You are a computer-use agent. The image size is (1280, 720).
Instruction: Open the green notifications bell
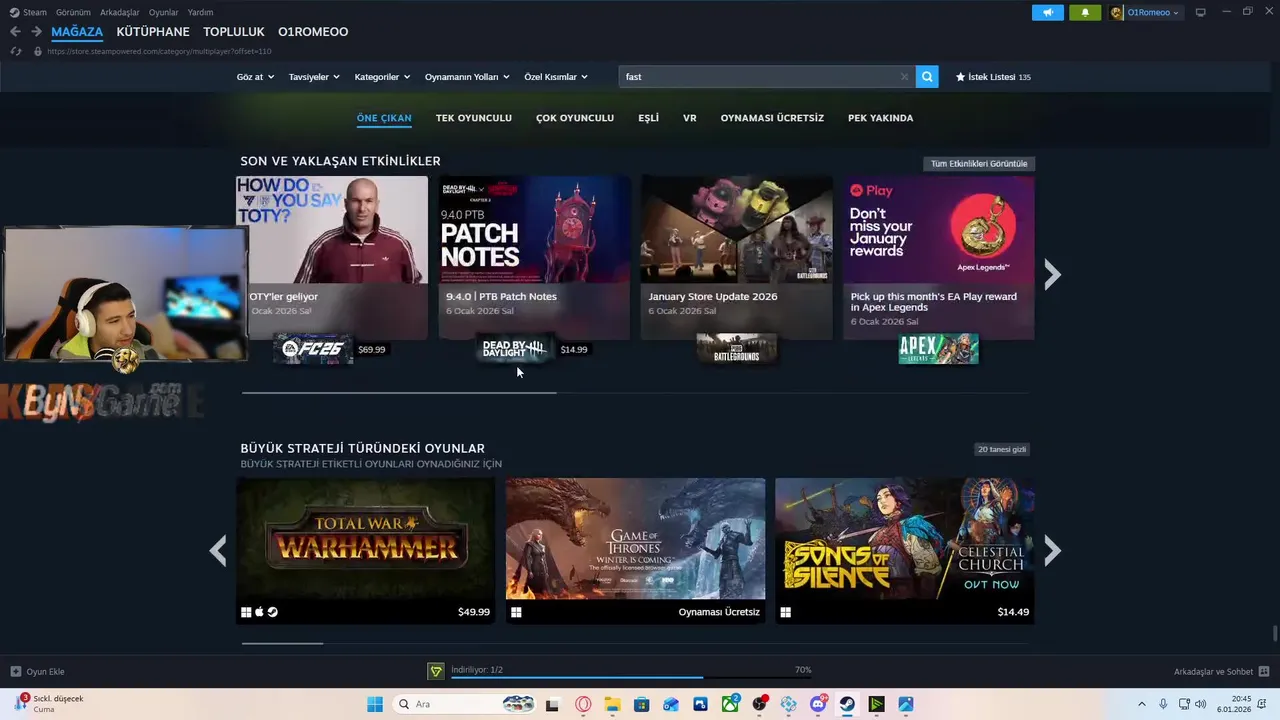click(1085, 12)
